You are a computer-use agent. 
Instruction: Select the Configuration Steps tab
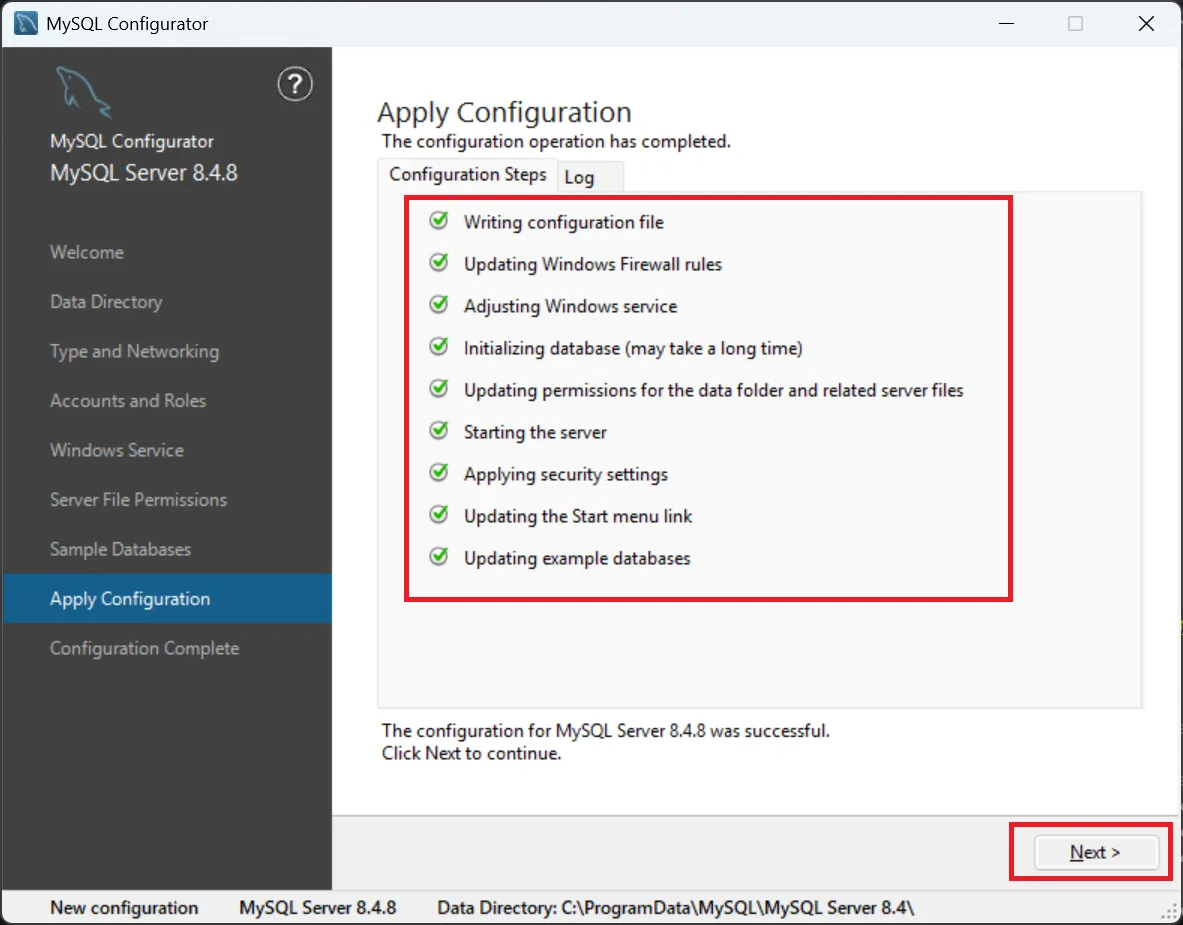(467, 174)
